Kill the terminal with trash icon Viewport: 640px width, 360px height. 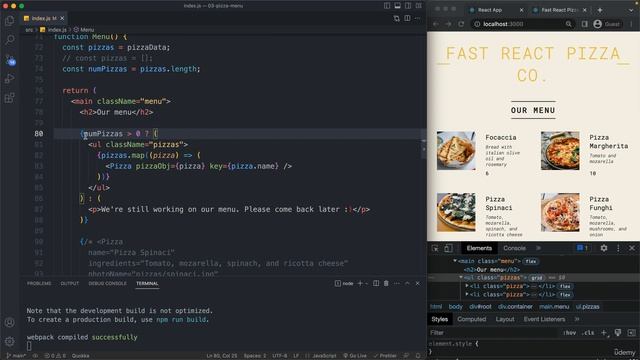[x=386, y=283]
